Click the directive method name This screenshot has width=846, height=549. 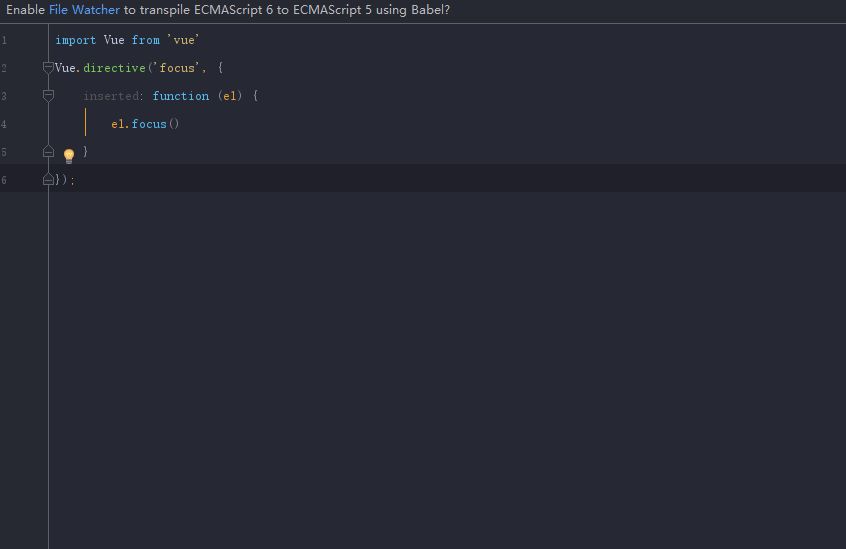tap(114, 68)
